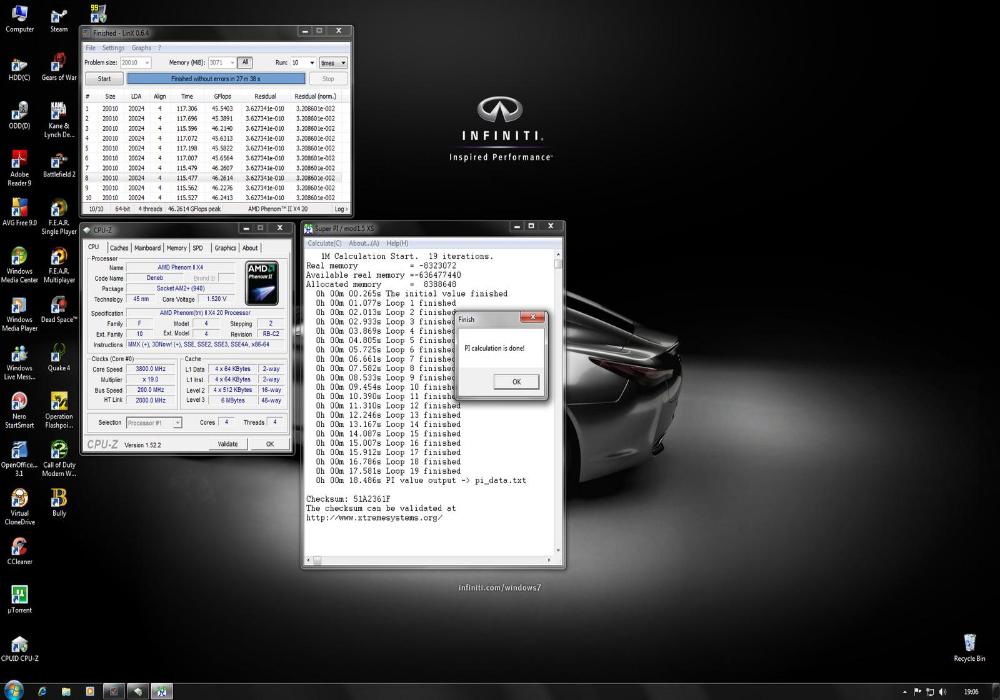Open the HDD(C) drive icon

coord(19,68)
